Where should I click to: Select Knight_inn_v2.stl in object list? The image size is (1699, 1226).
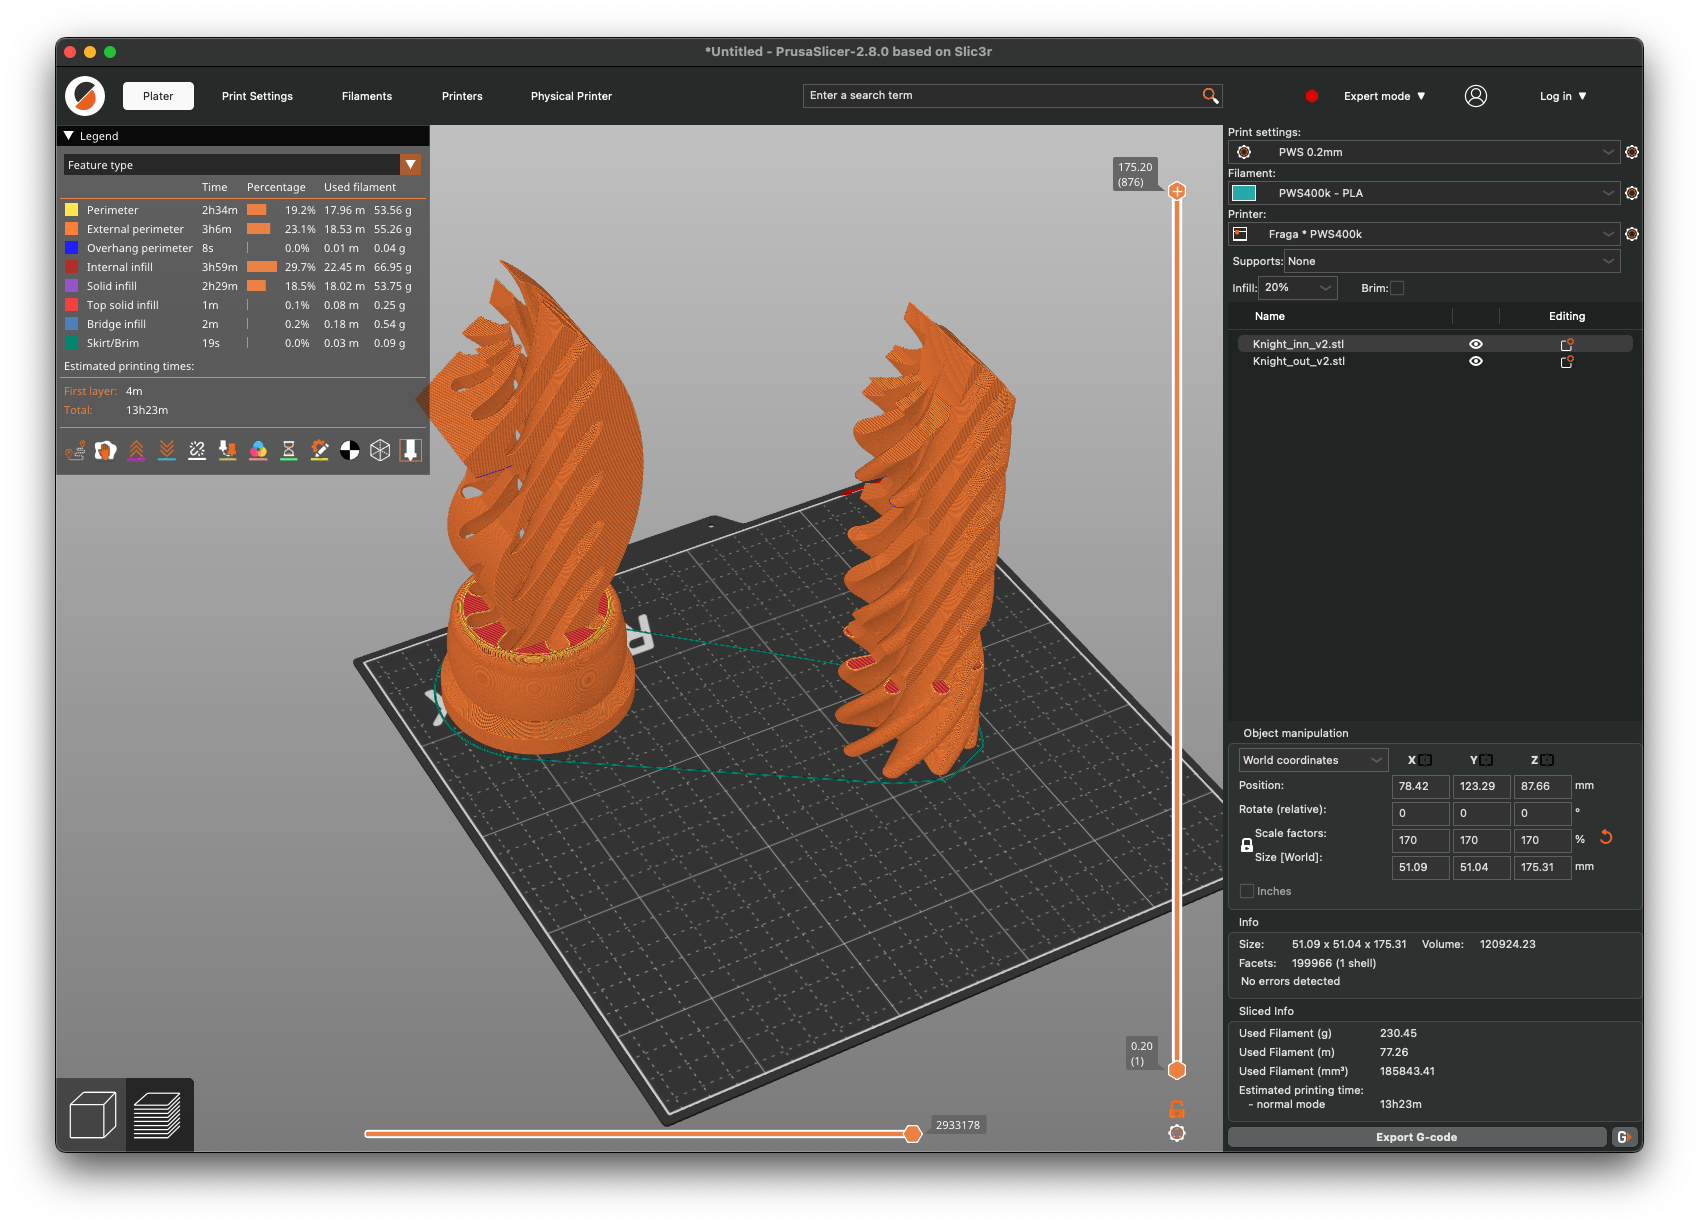tap(1298, 344)
